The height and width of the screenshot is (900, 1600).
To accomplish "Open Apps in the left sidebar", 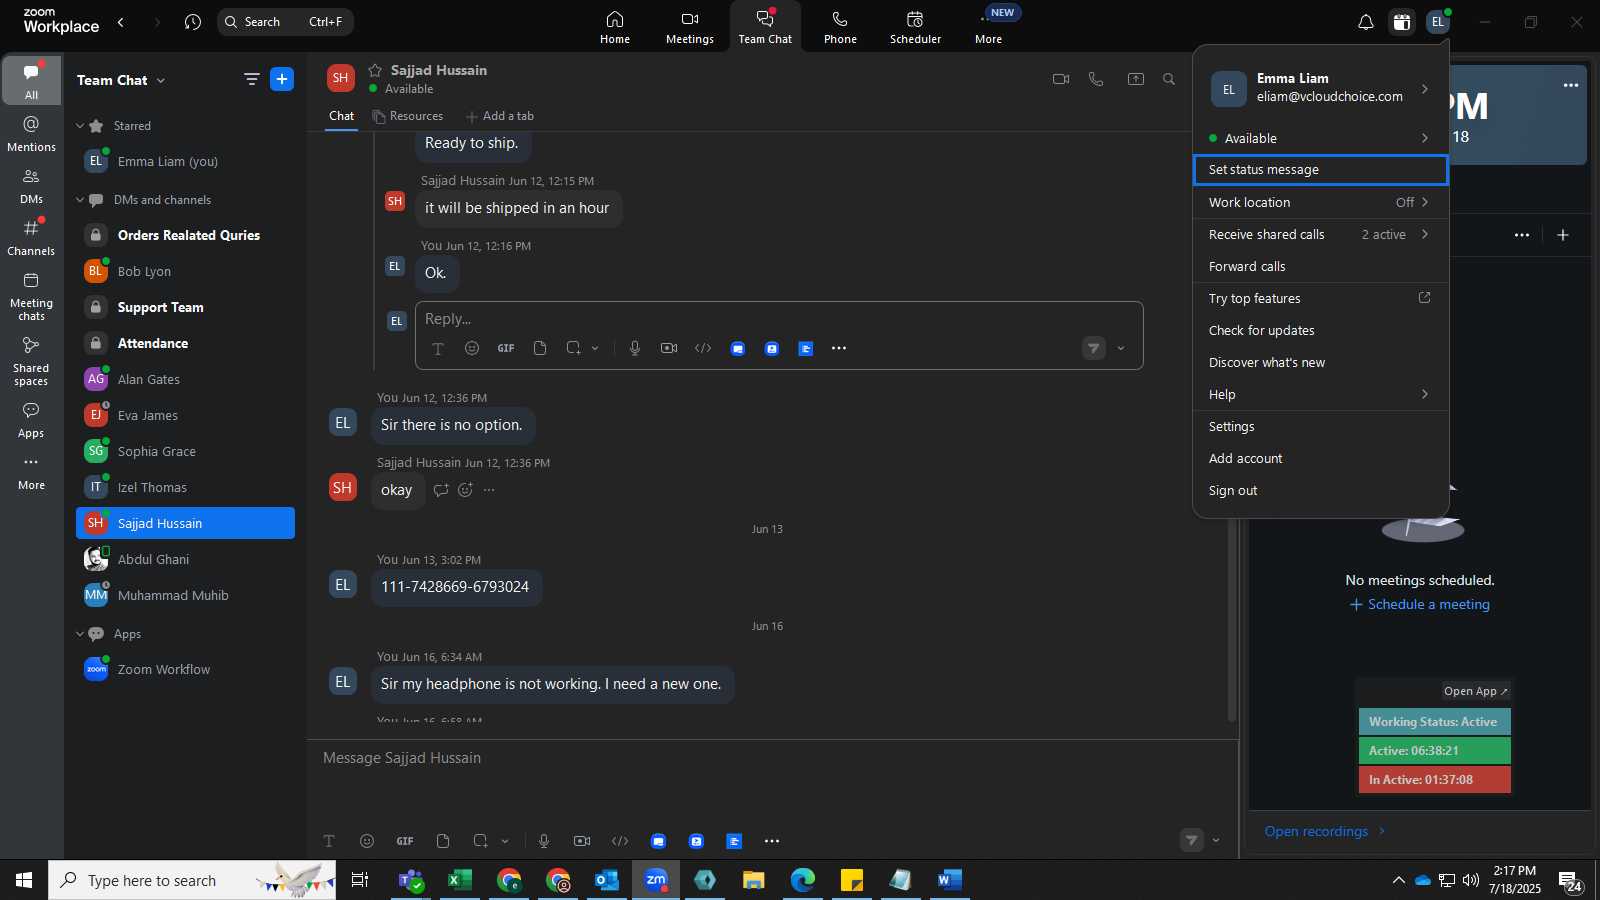I will point(31,419).
